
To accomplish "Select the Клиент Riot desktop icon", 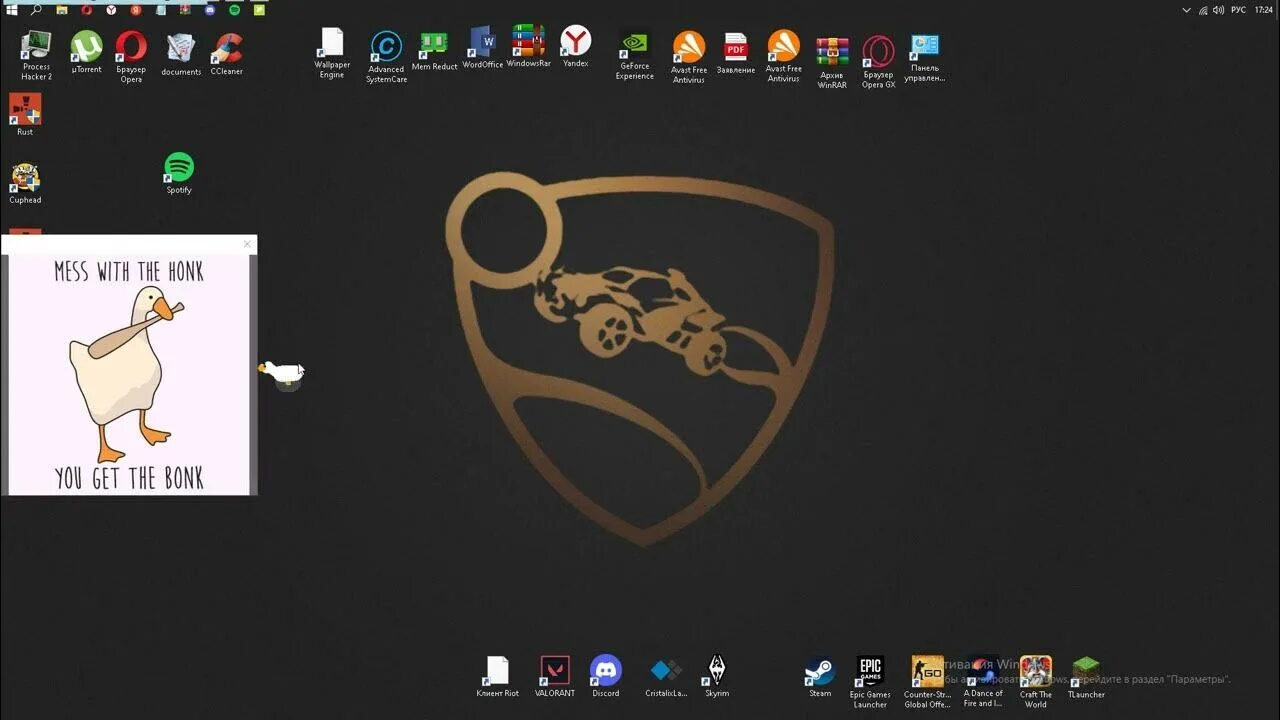I will click(497, 677).
